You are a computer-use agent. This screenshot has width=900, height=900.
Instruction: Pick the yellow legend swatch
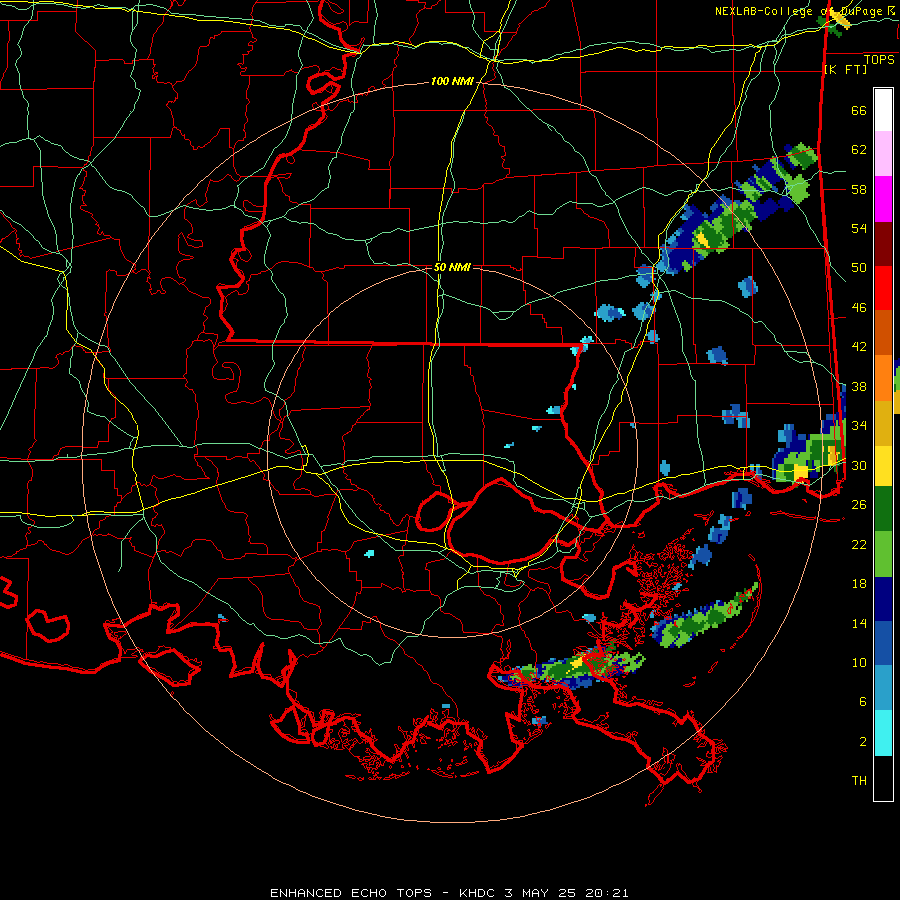(x=883, y=466)
